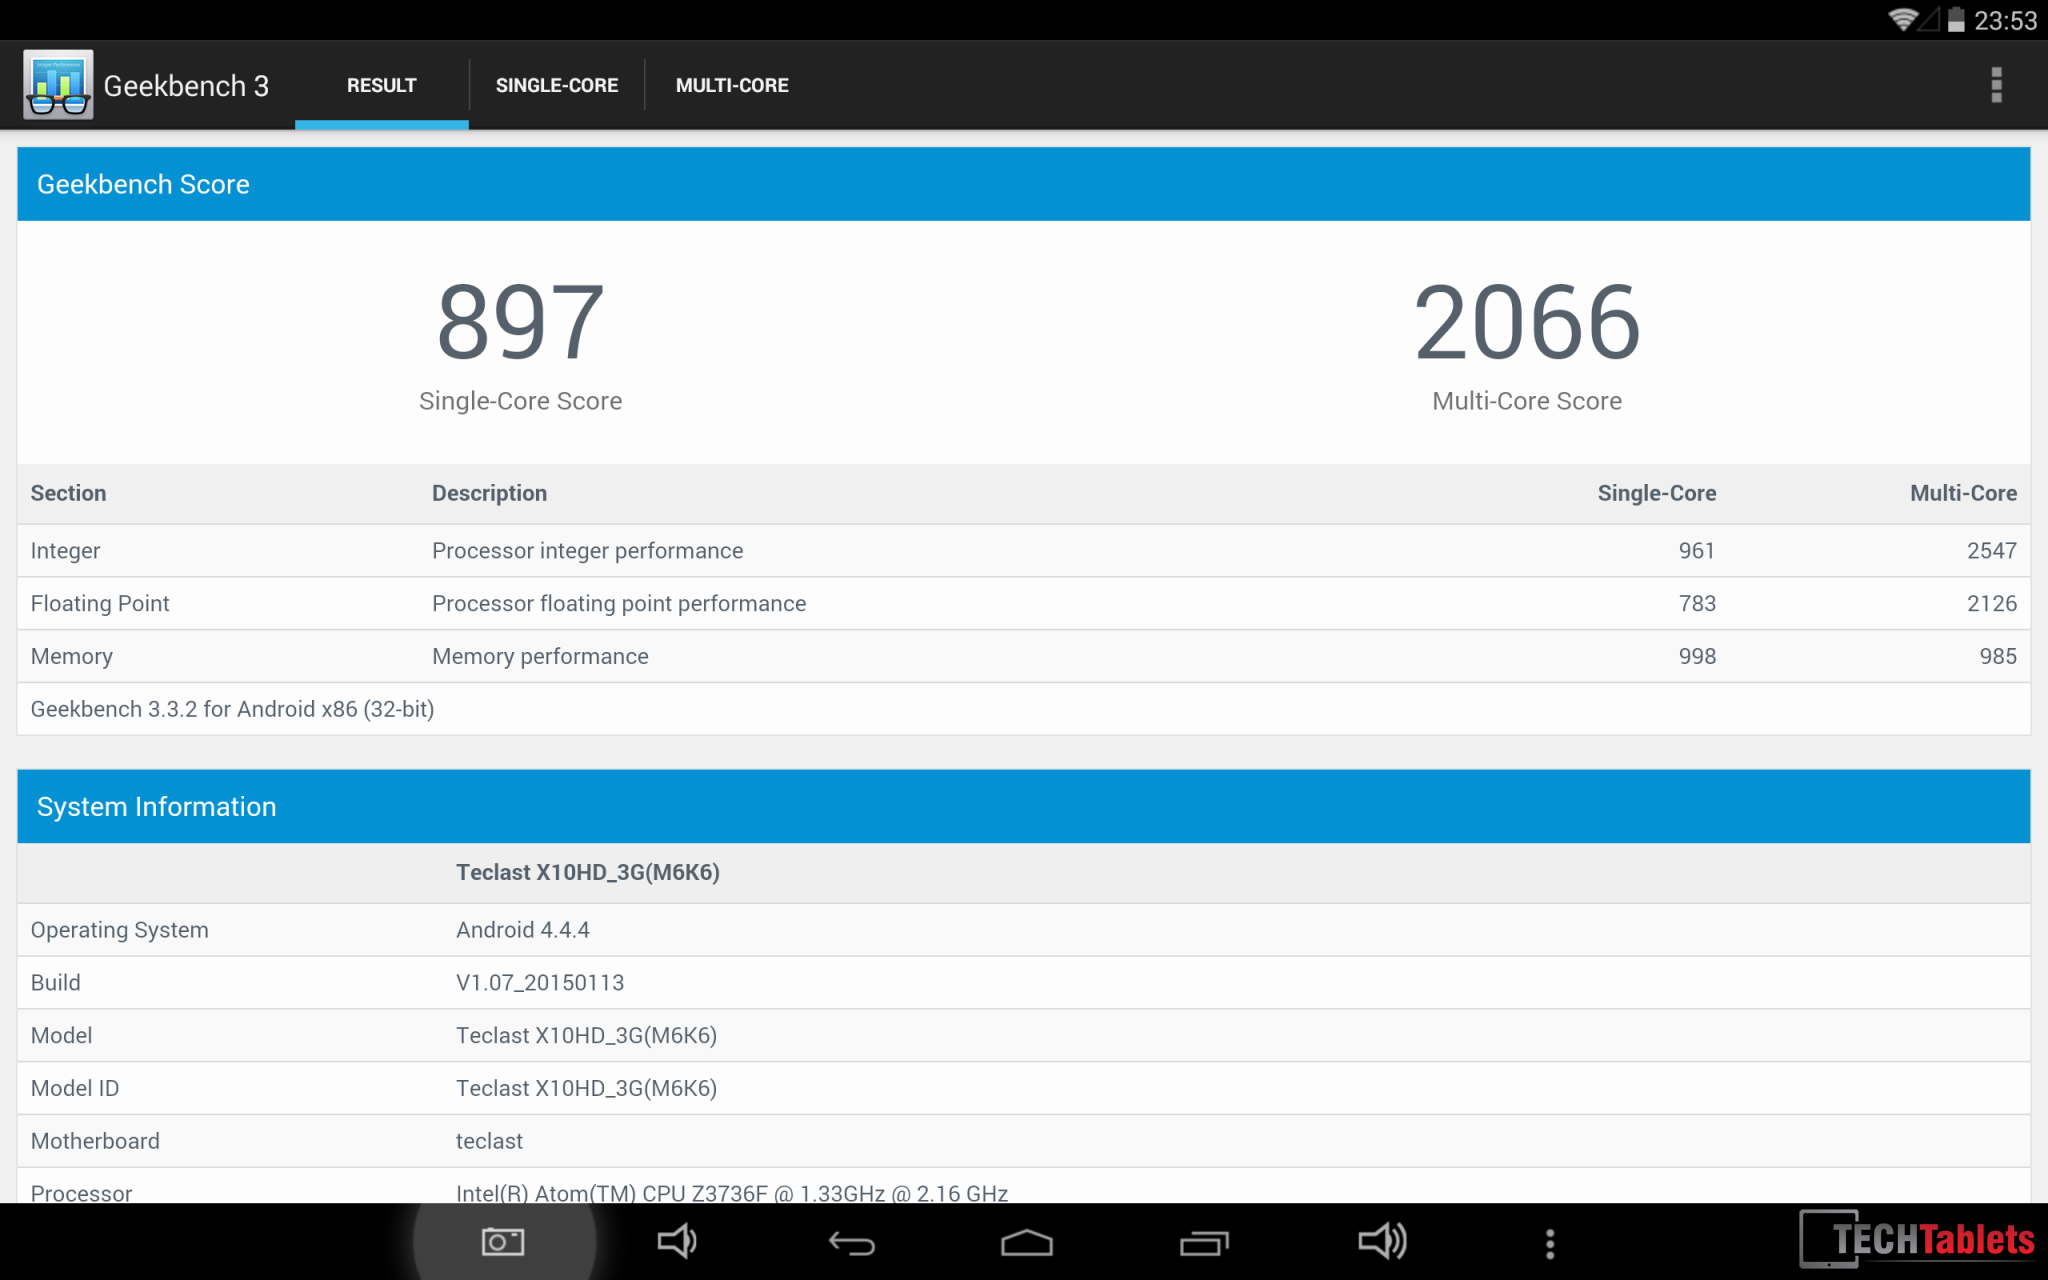2048x1280 pixels.
Task: Tap the bold Teclast X10HD_3G(M6K6) heading
Action: 588,873
